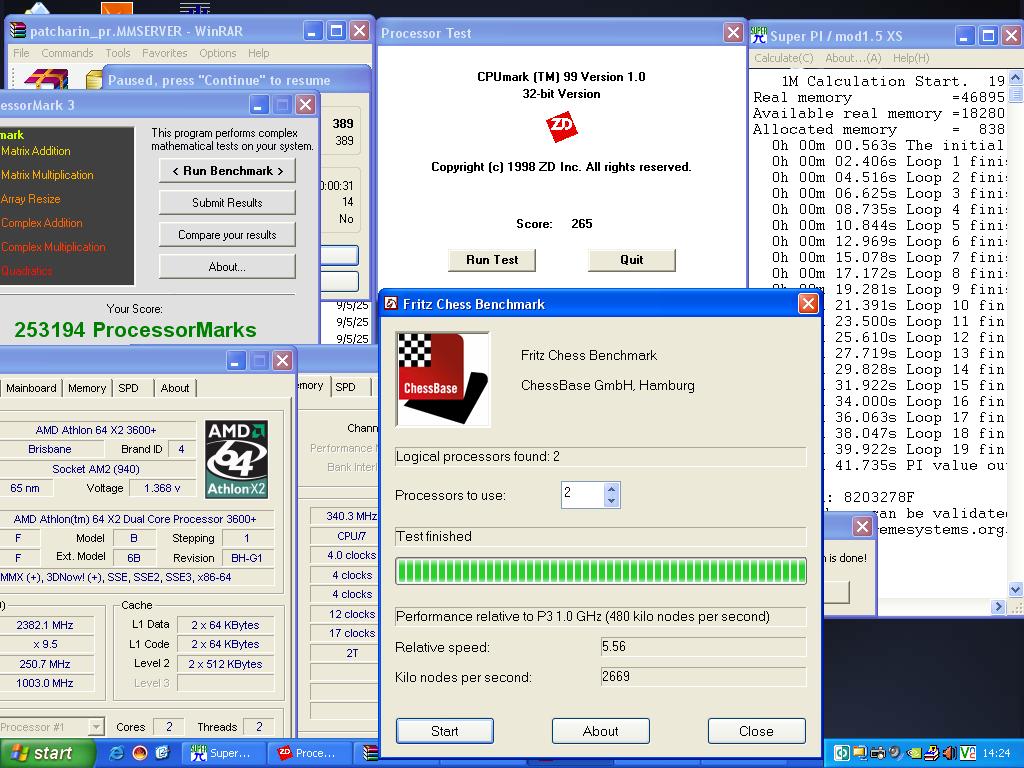Click the green Test finished progress bar
The image size is (1024, 768).
pos(601,571)
